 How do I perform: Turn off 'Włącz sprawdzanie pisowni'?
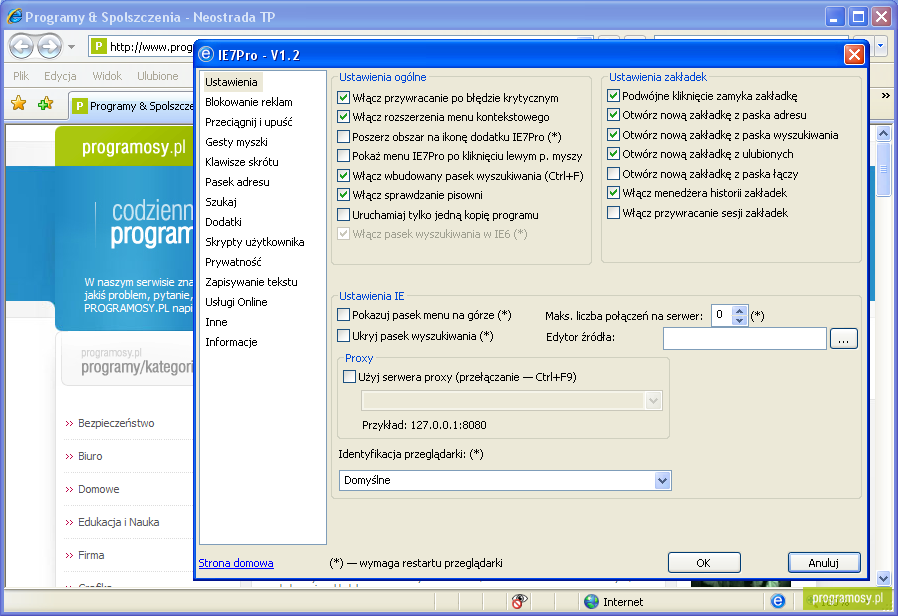tap(344, 195)
